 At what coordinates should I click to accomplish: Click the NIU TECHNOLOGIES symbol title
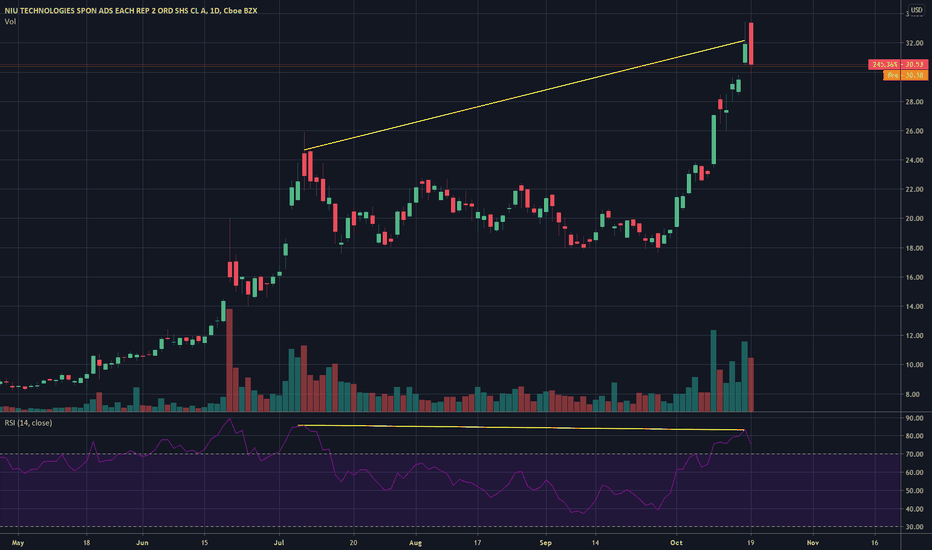tap(131, 10)
